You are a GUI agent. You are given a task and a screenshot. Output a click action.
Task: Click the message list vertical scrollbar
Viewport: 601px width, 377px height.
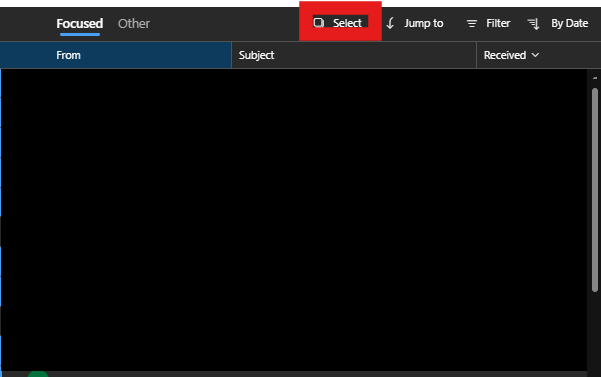pos(595,190)
